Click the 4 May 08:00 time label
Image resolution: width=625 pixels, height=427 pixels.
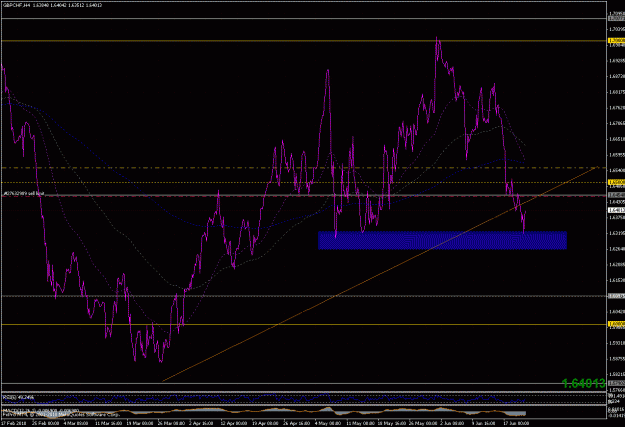328,423
